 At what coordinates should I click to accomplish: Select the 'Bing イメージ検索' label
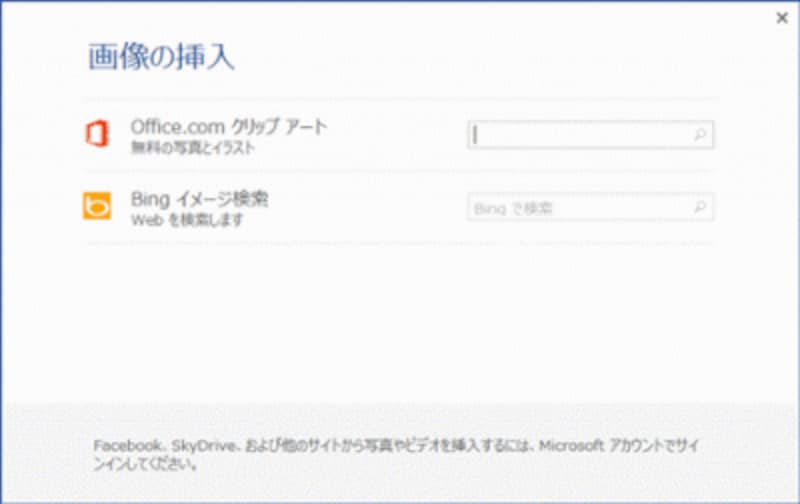[x=199, y=199]
